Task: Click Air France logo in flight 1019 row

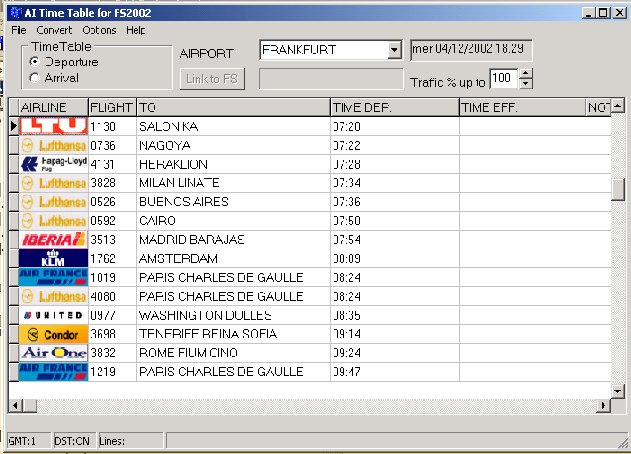Action: pyautogui.click(x=54, y=277)
